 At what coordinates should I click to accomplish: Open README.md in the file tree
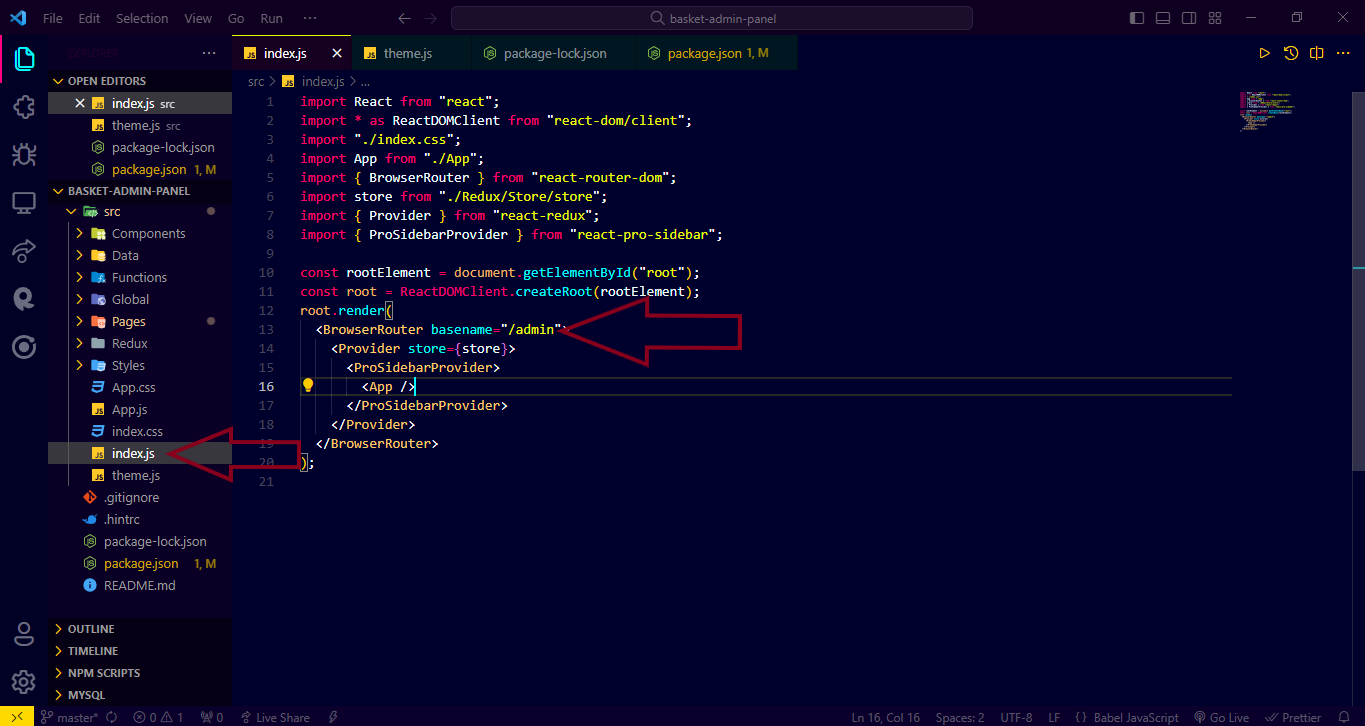coord(139,586)
